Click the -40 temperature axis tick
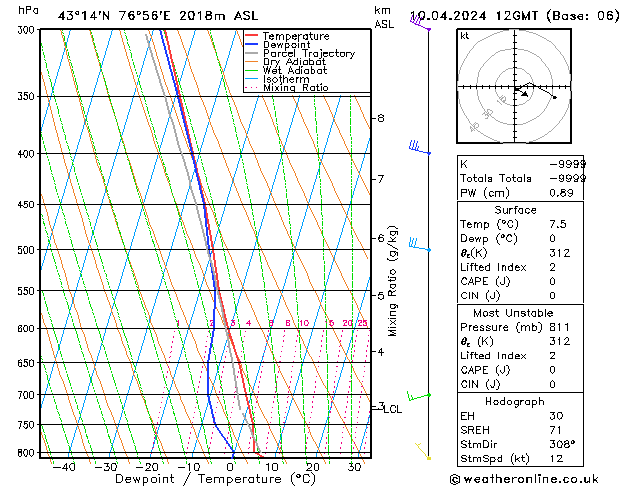This screenshot has width=629, height=486. coord(64,467)
